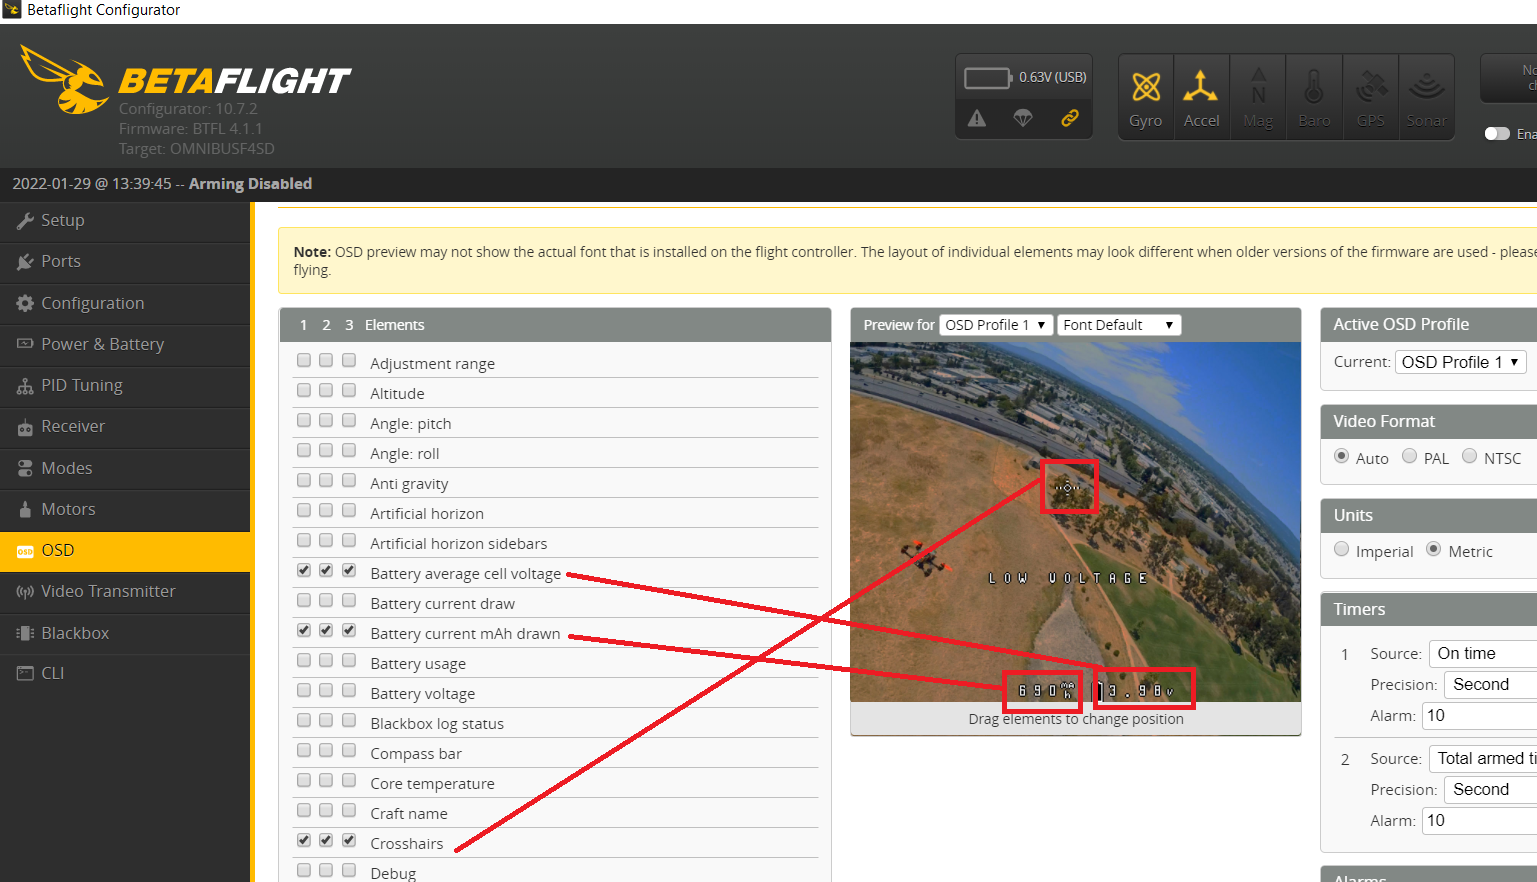Click the Adjustment range element label
Viewport: 1537px width, 882px height.
(x=432, y=364)
